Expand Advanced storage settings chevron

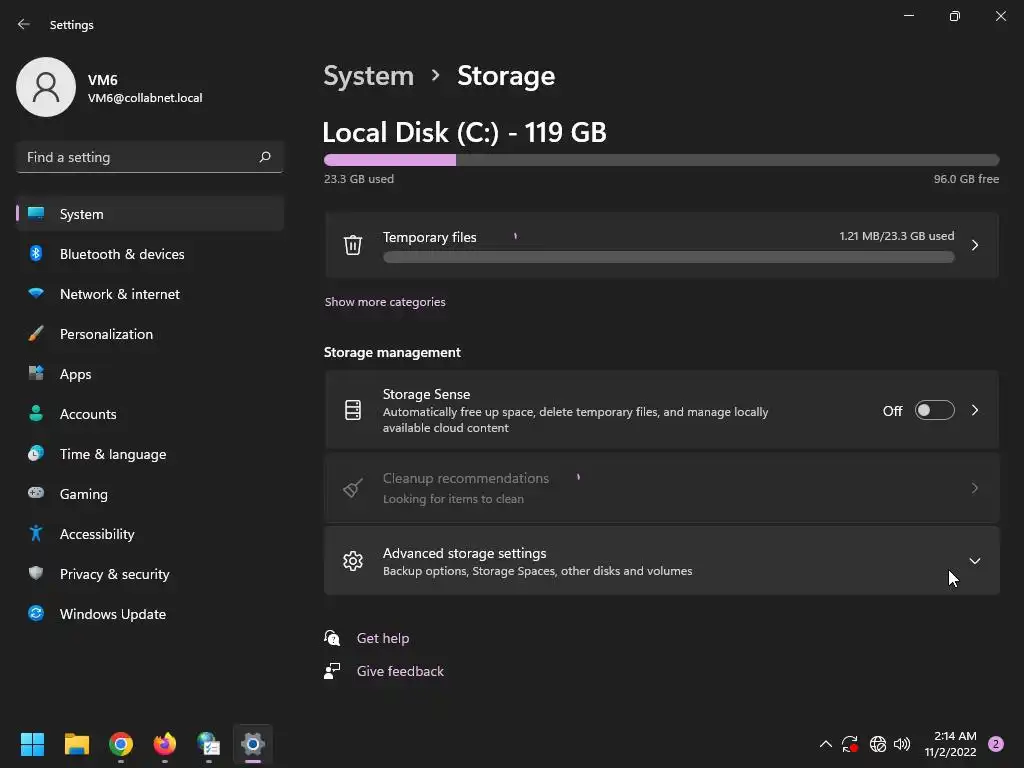click(974, 561)
